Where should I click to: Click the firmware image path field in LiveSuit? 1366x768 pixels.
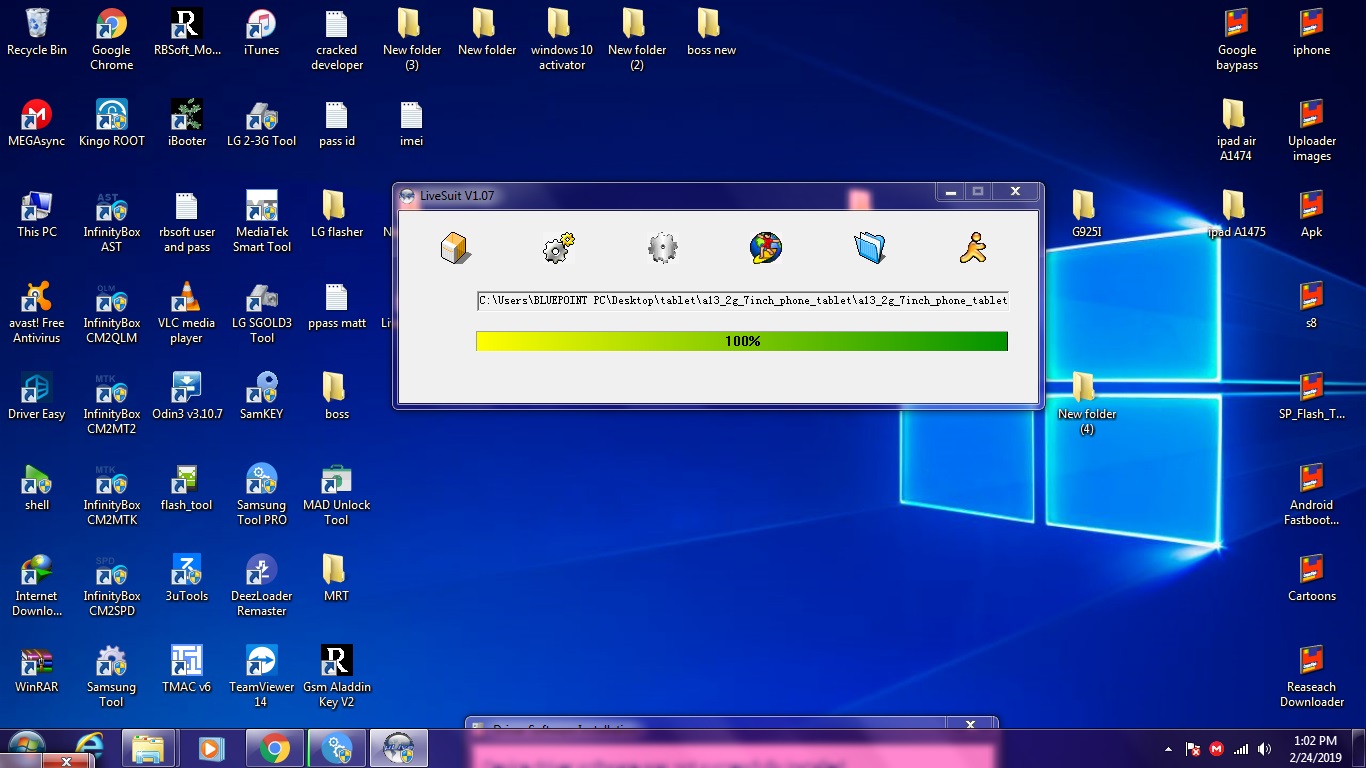743,300
